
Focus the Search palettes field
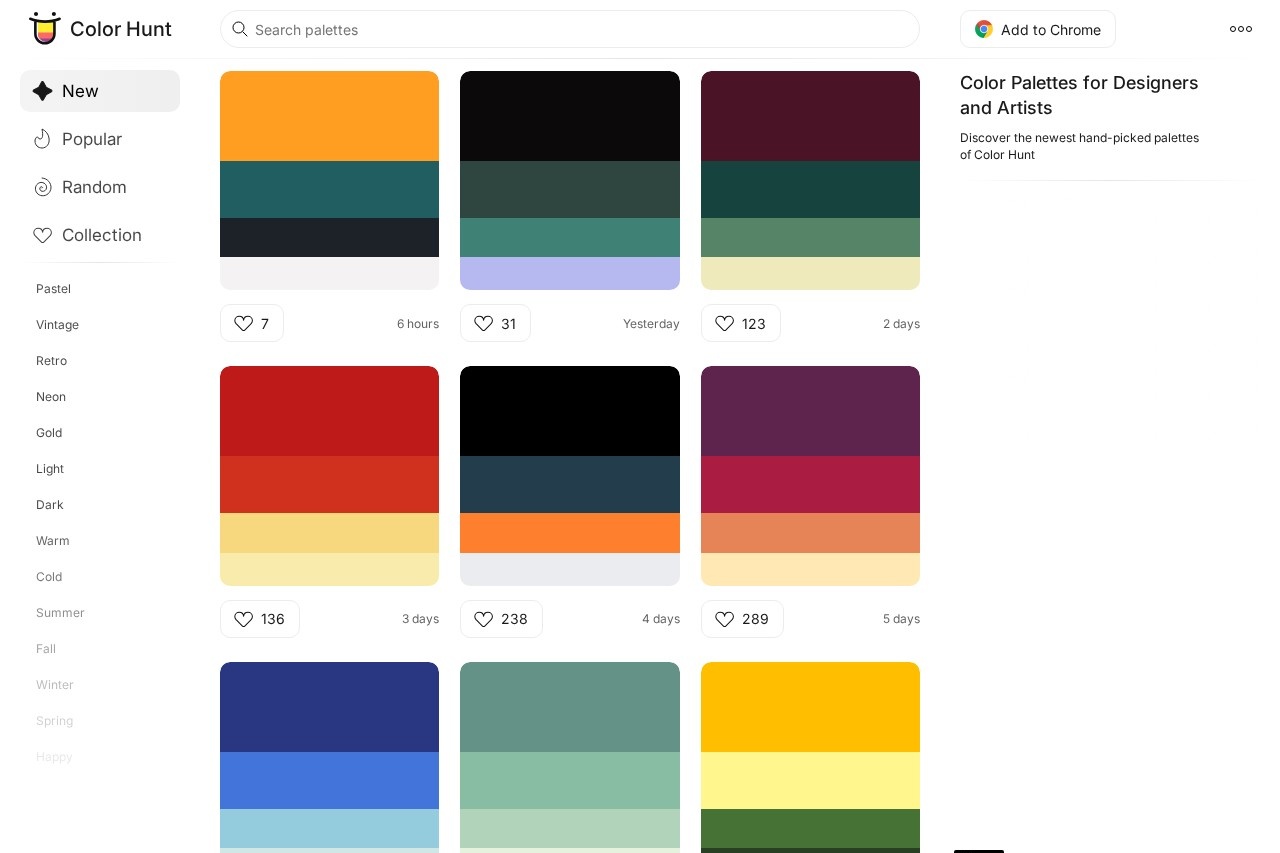[570, 29]
